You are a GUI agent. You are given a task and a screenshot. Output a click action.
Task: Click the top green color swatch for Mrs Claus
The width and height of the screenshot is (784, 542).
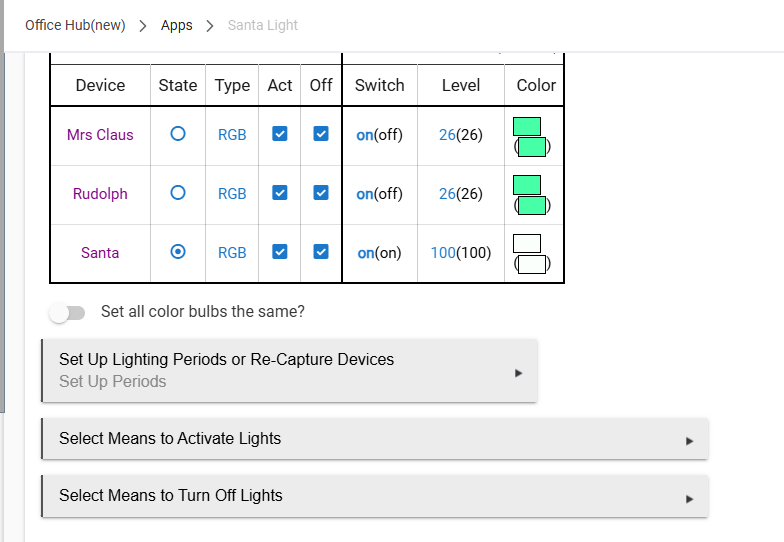pyautogui.click(x=527, y=126)
